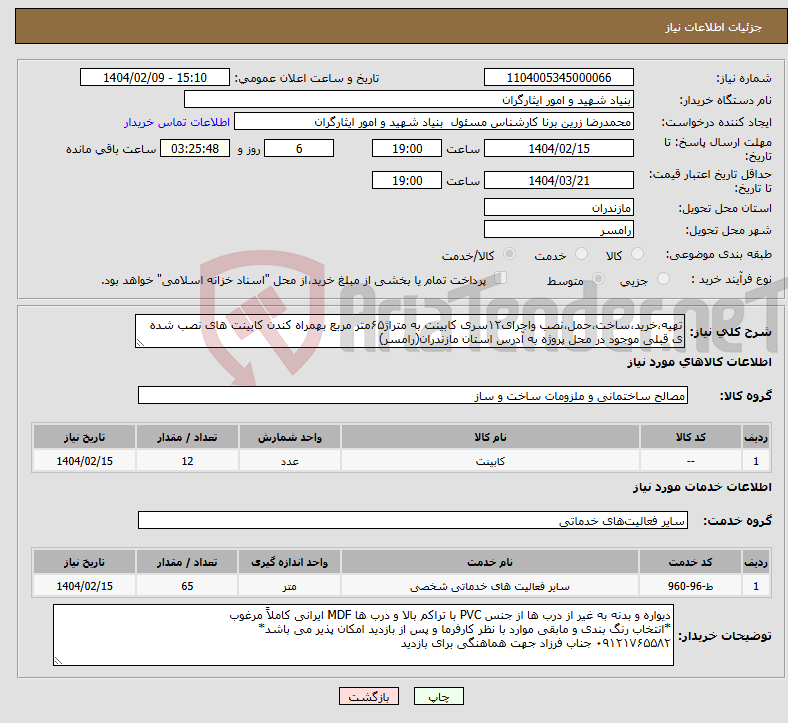Toggle the اسناد خزانه اسلامی payment checkbox
This screenshot has width=788, height=723.
pos(500,277)
